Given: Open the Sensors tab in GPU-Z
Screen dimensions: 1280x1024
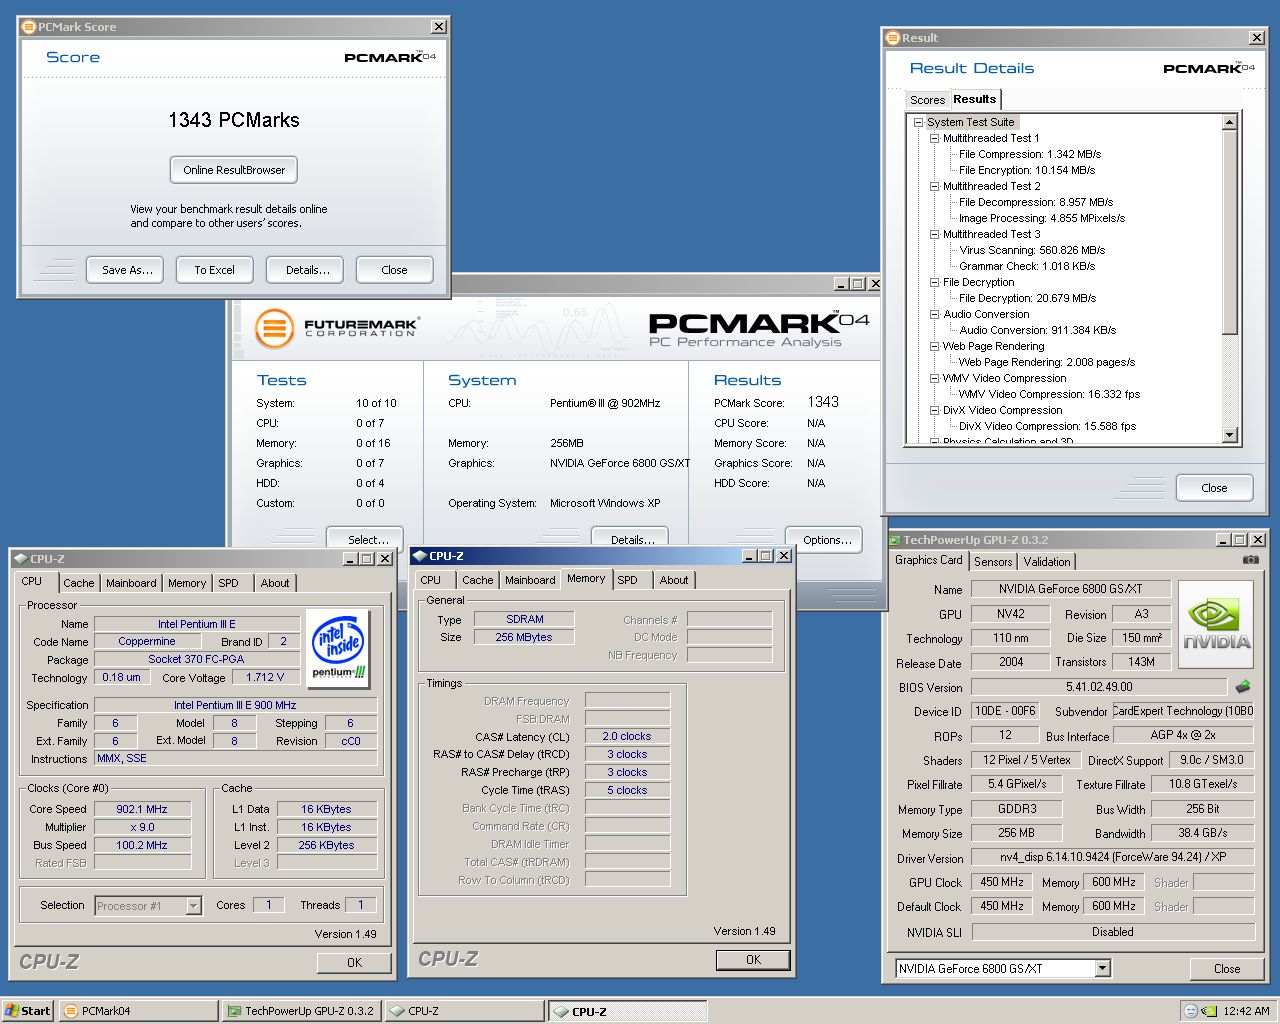Looking at the screenshot, I should [x=993, y=562].
